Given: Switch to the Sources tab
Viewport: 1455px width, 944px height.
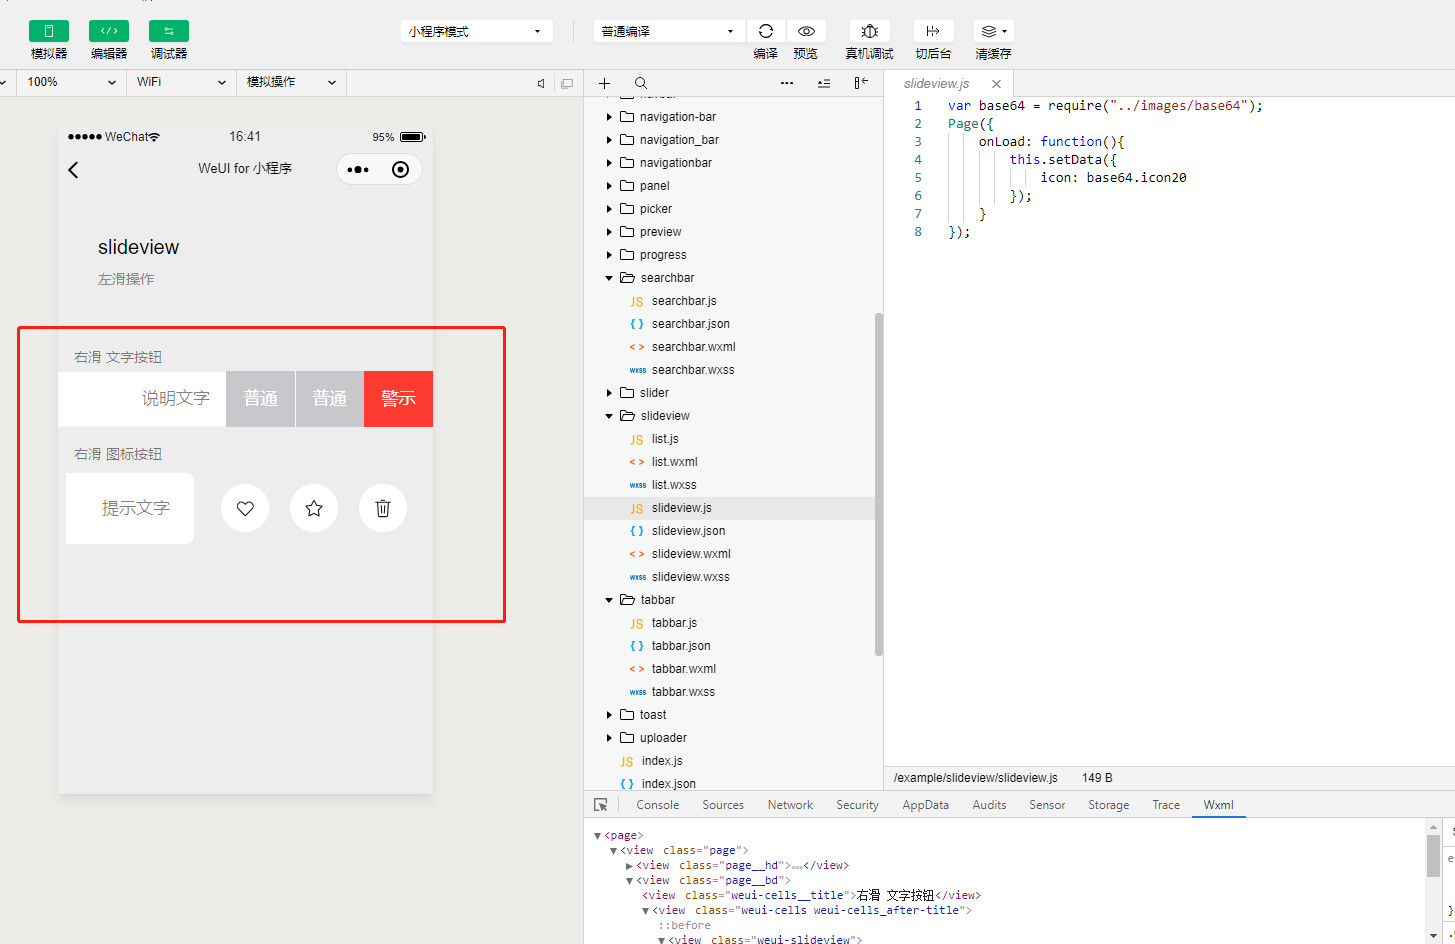Looking at the screenshot, I should [x=723, y=805].
